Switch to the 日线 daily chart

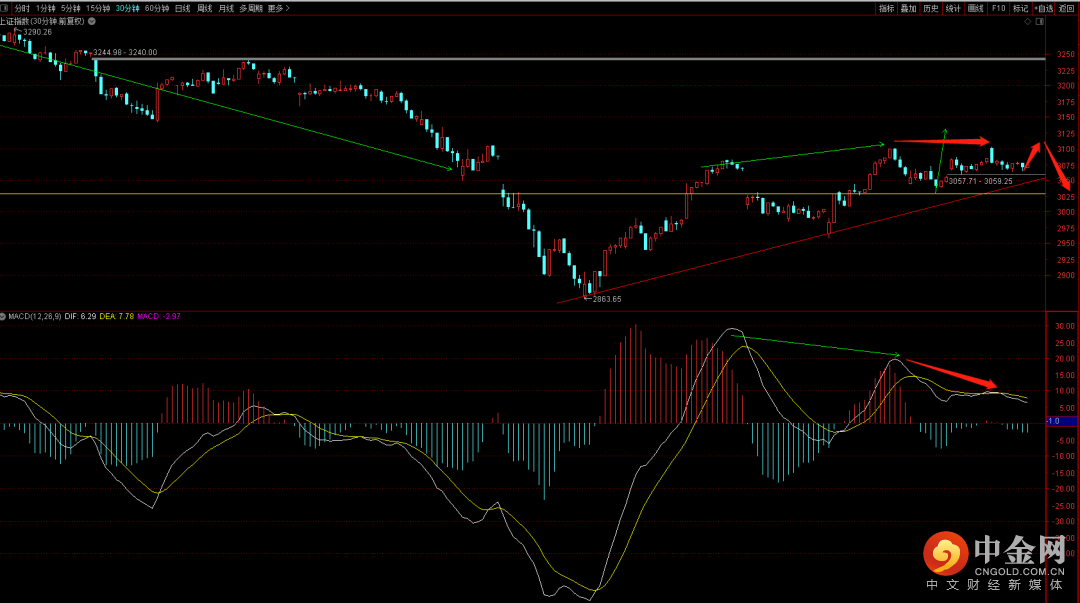(x=183, y=8)
